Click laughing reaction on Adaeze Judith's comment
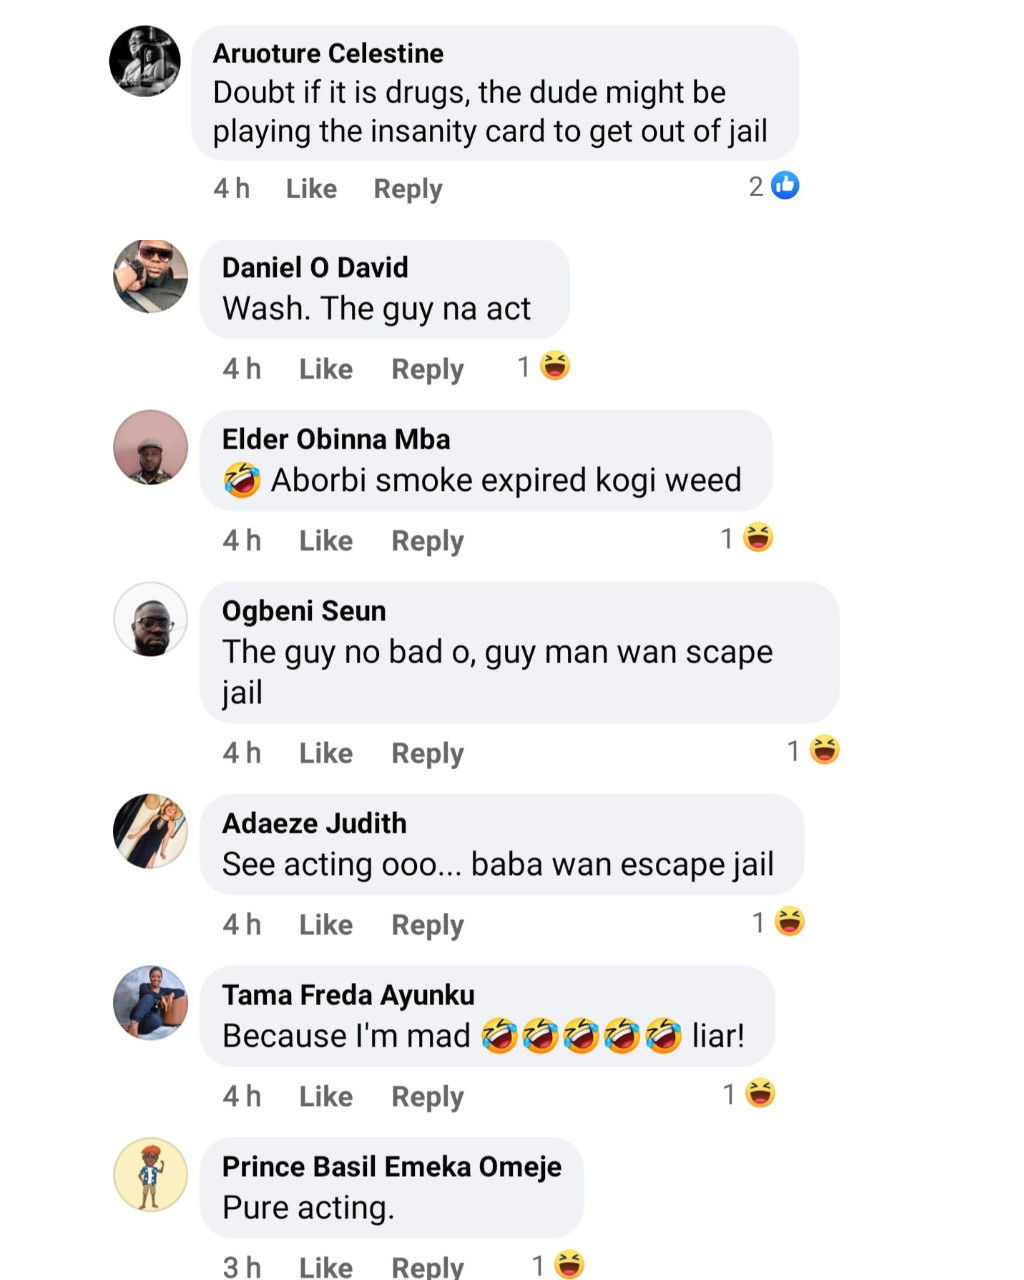Screen dimensions: 1024x1280 [790, 922]
